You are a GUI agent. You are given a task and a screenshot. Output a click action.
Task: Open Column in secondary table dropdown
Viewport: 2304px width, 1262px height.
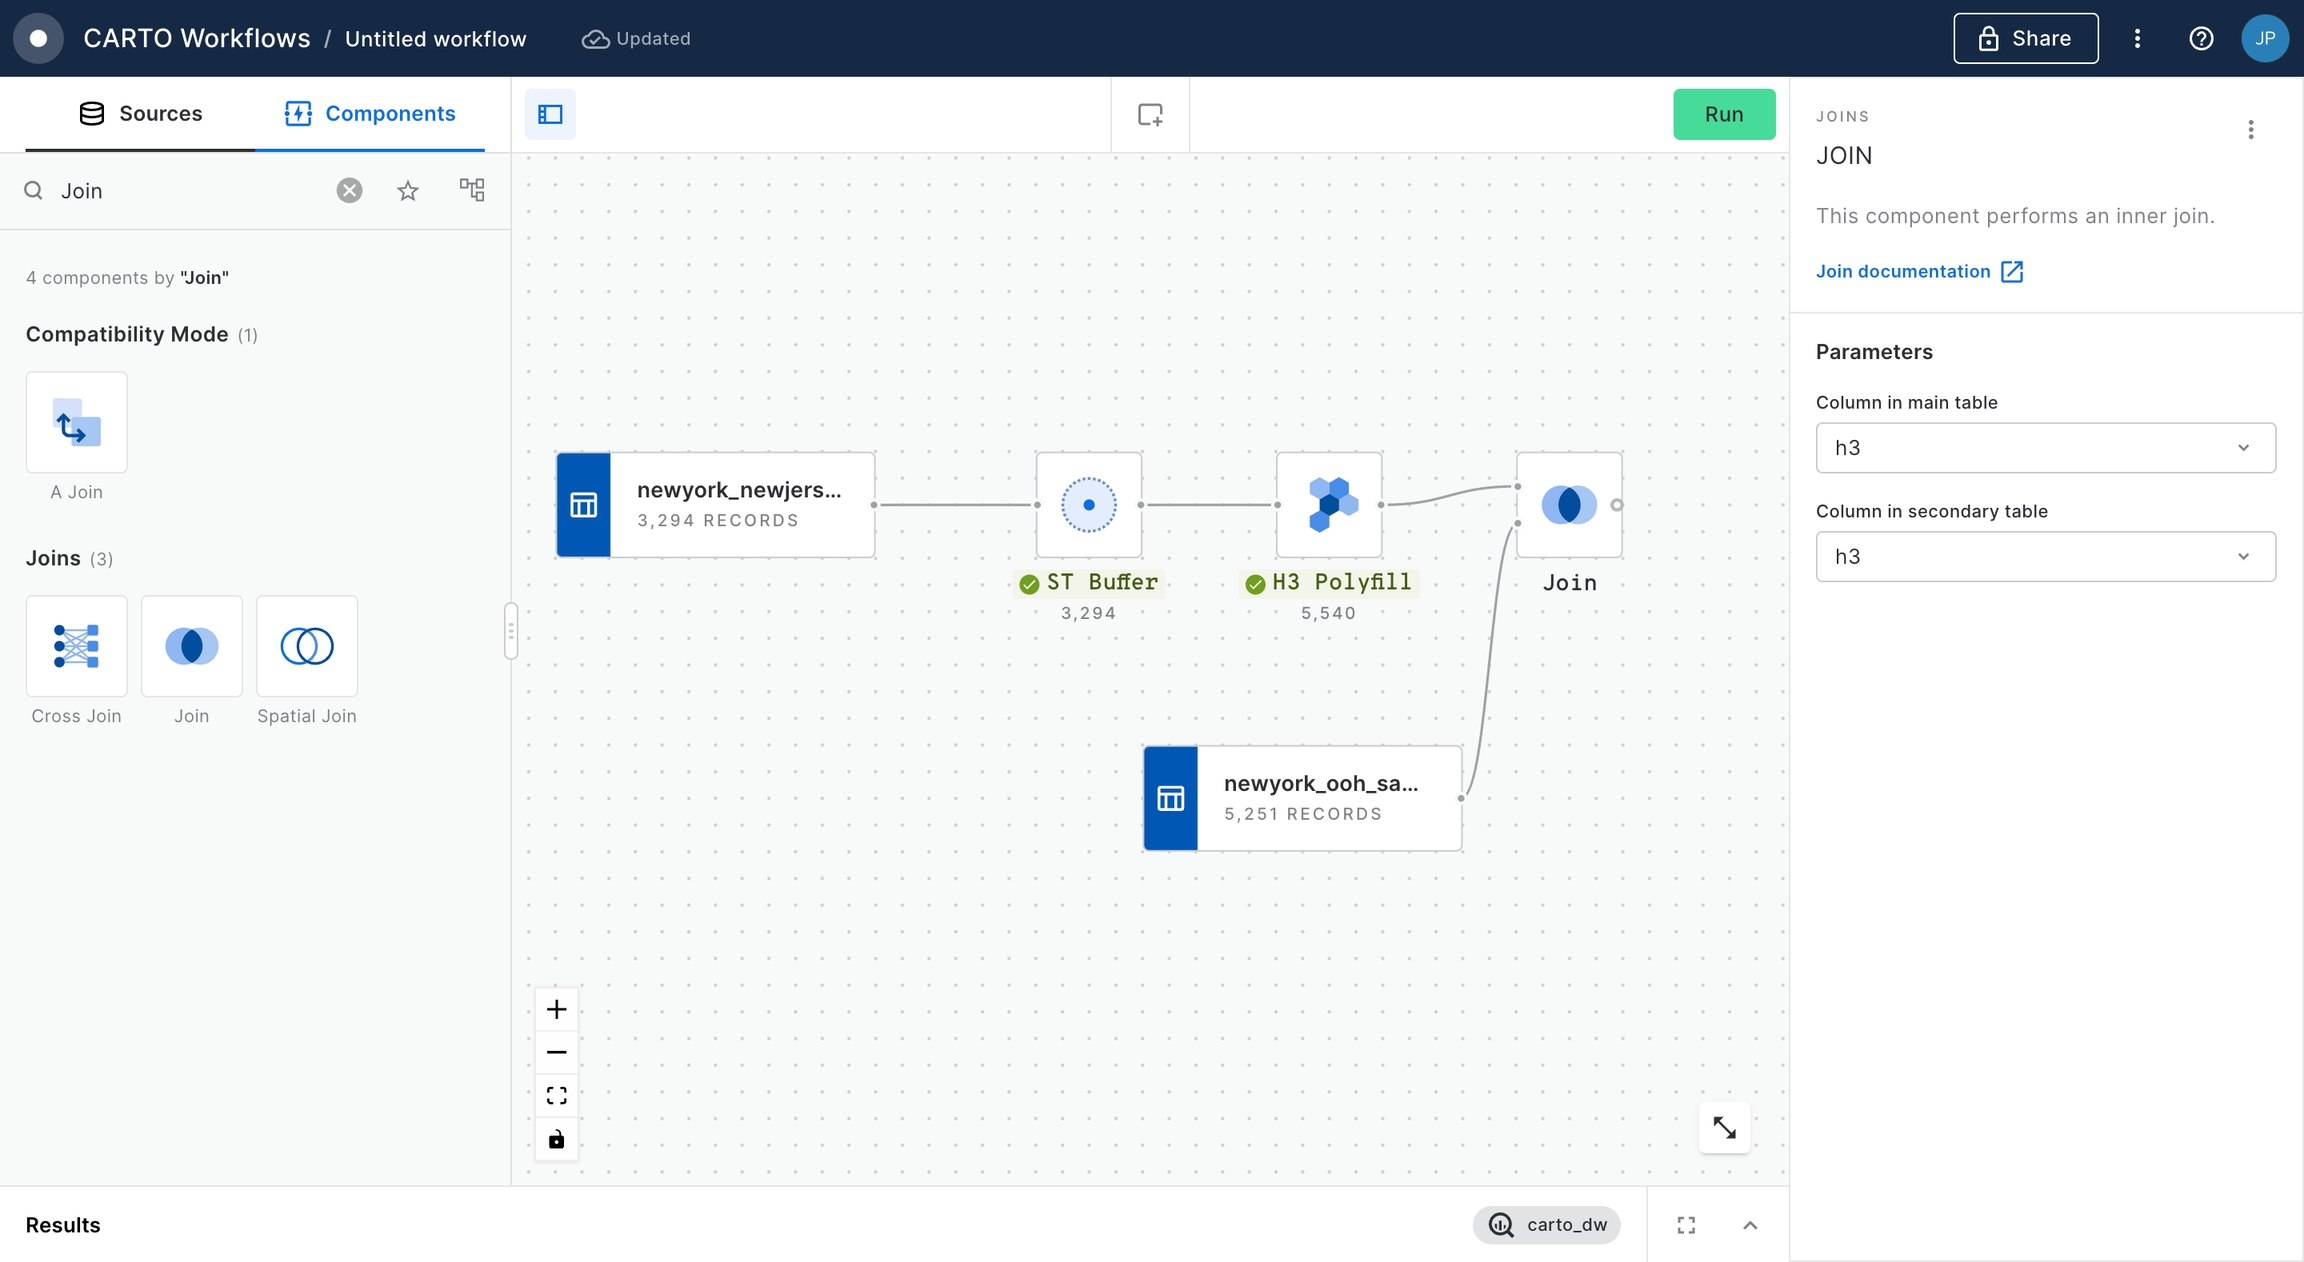click(x=2046, y=557)
